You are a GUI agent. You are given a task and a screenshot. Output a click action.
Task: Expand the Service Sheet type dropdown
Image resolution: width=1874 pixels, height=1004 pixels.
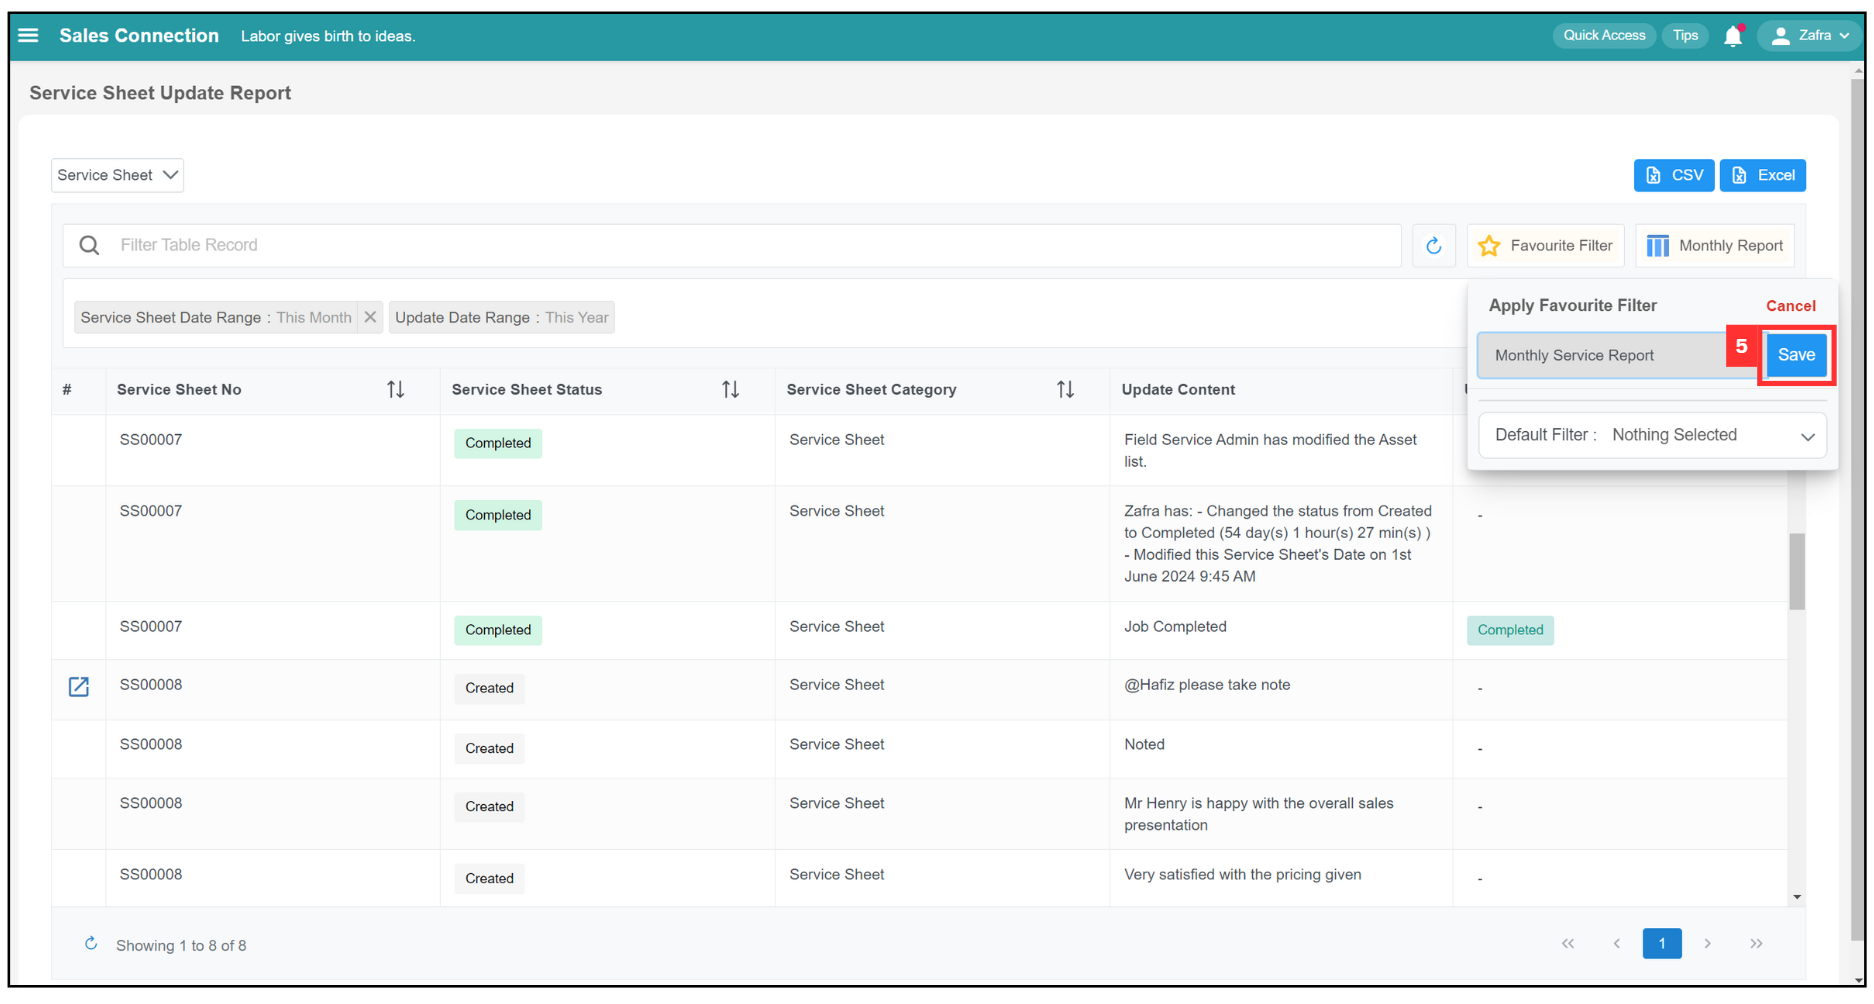[x=117, y=175]
